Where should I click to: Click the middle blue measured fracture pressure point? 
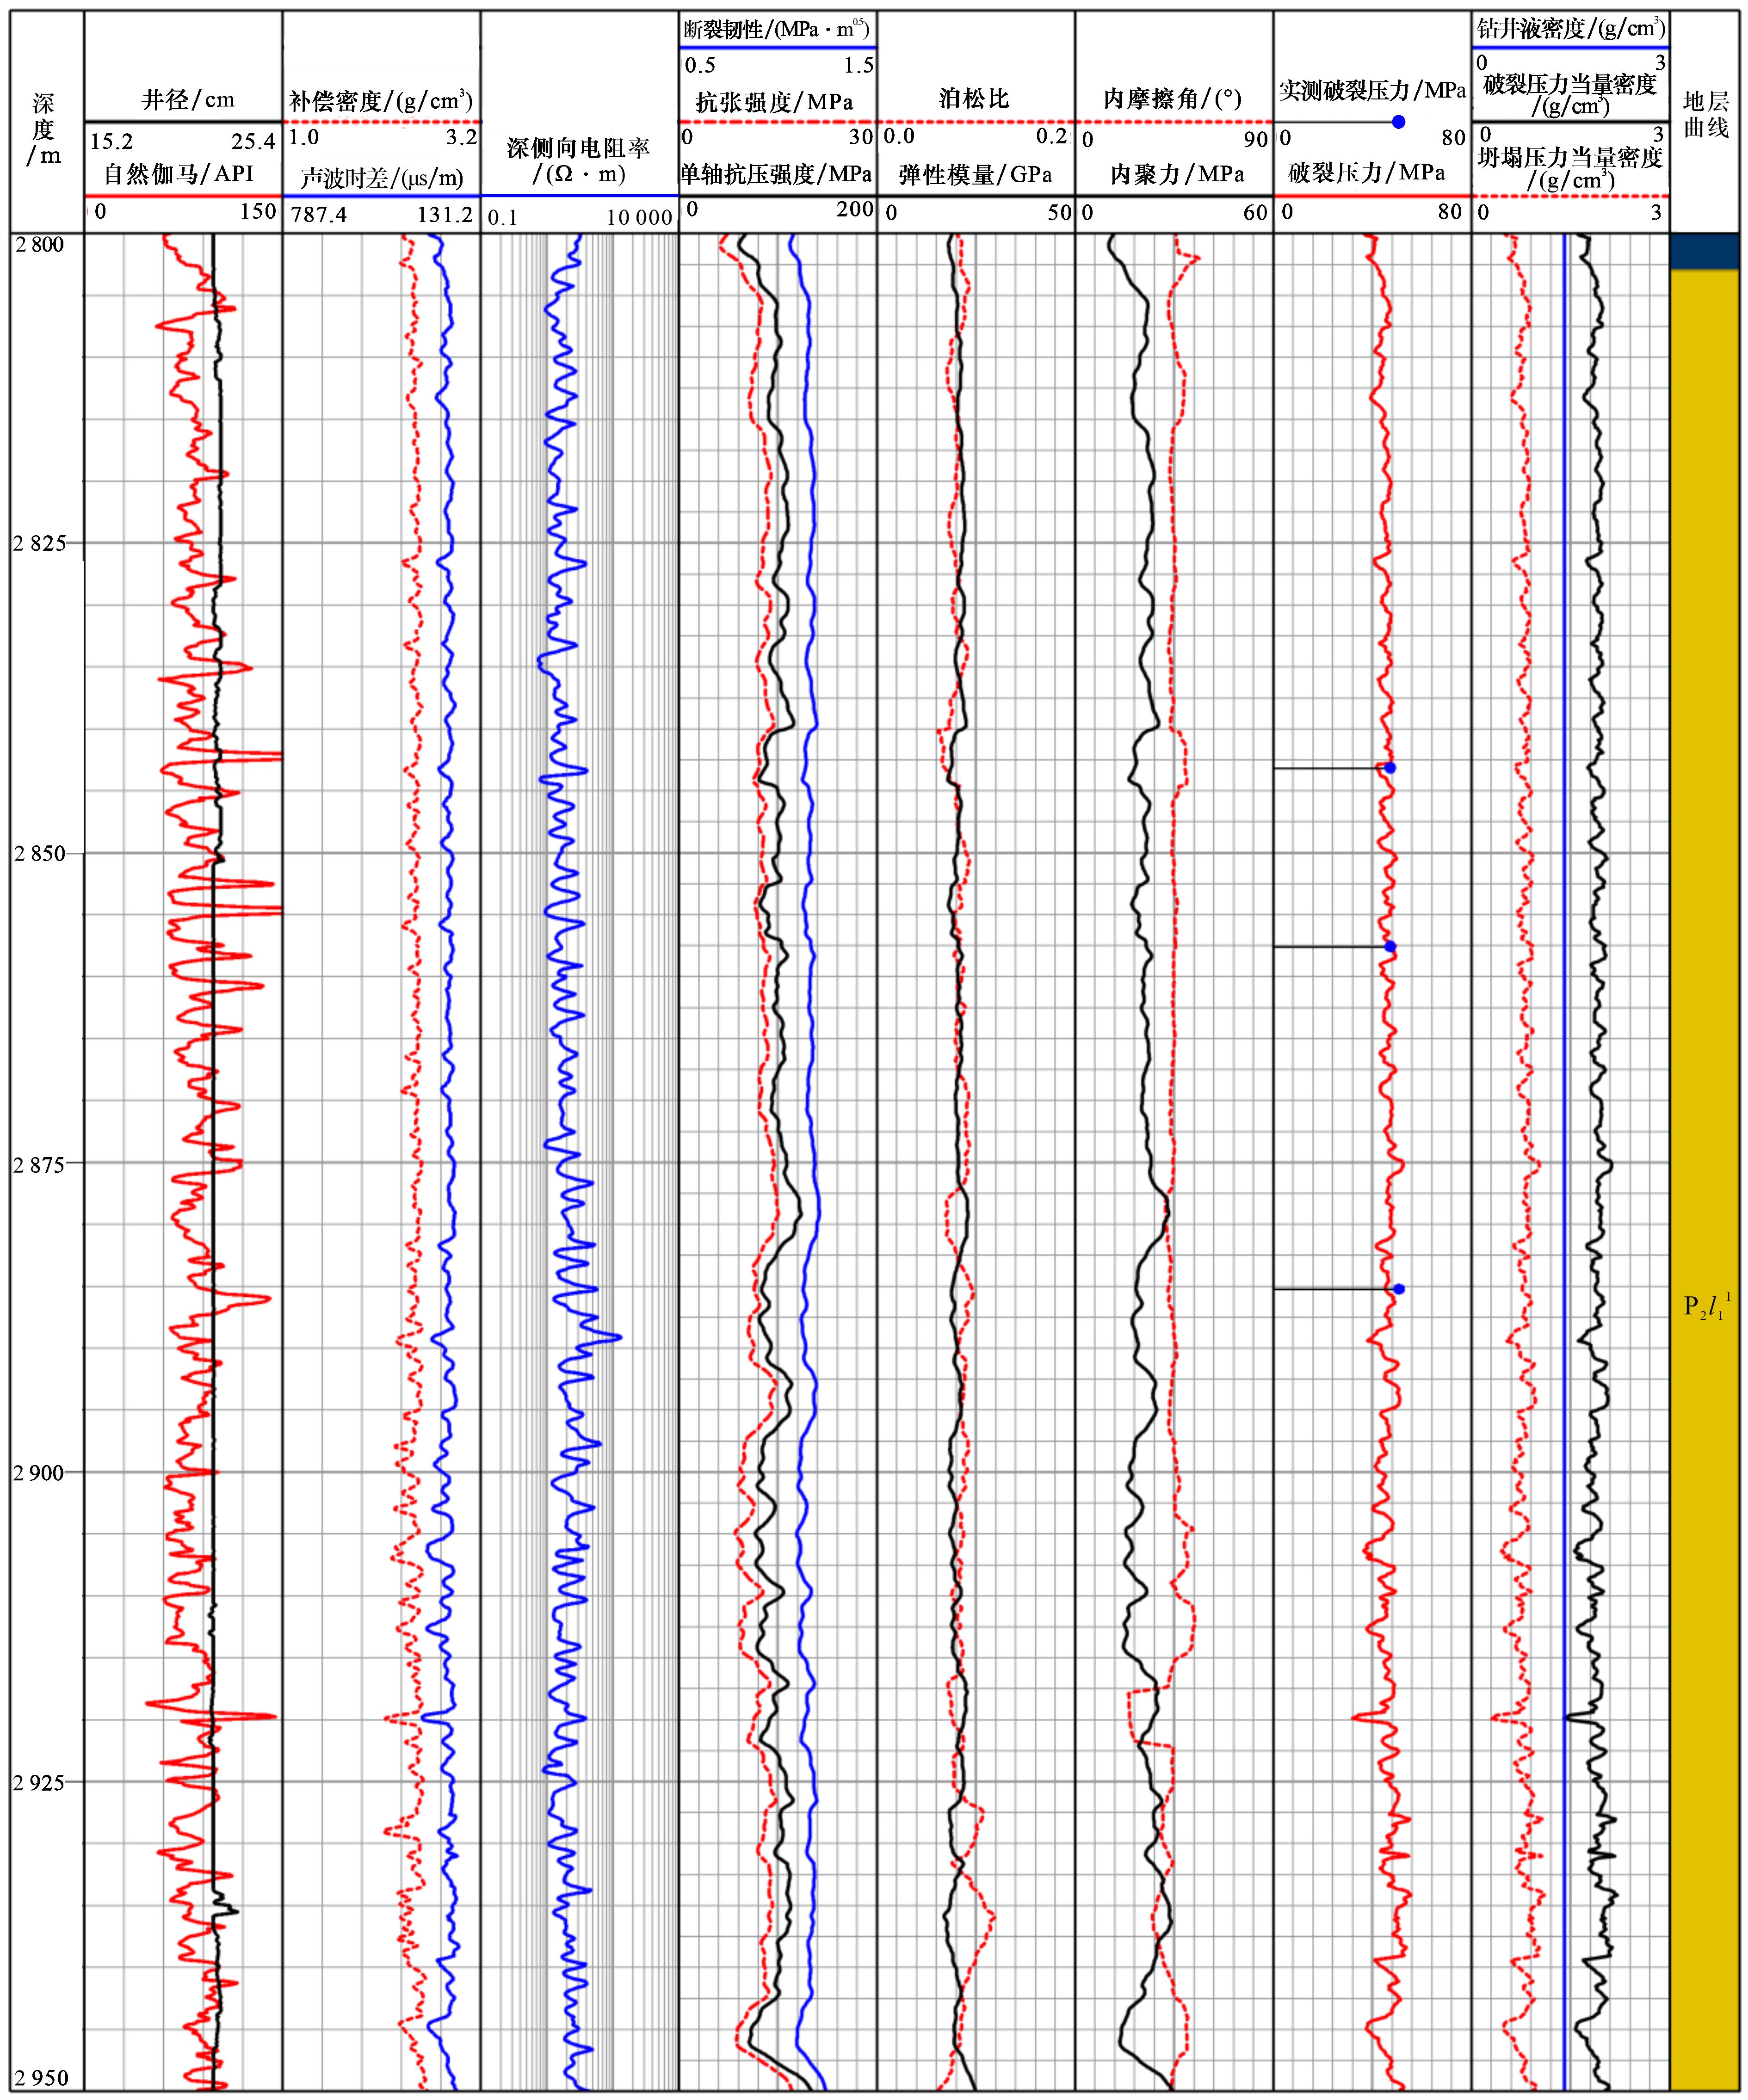pos(1390,947)
